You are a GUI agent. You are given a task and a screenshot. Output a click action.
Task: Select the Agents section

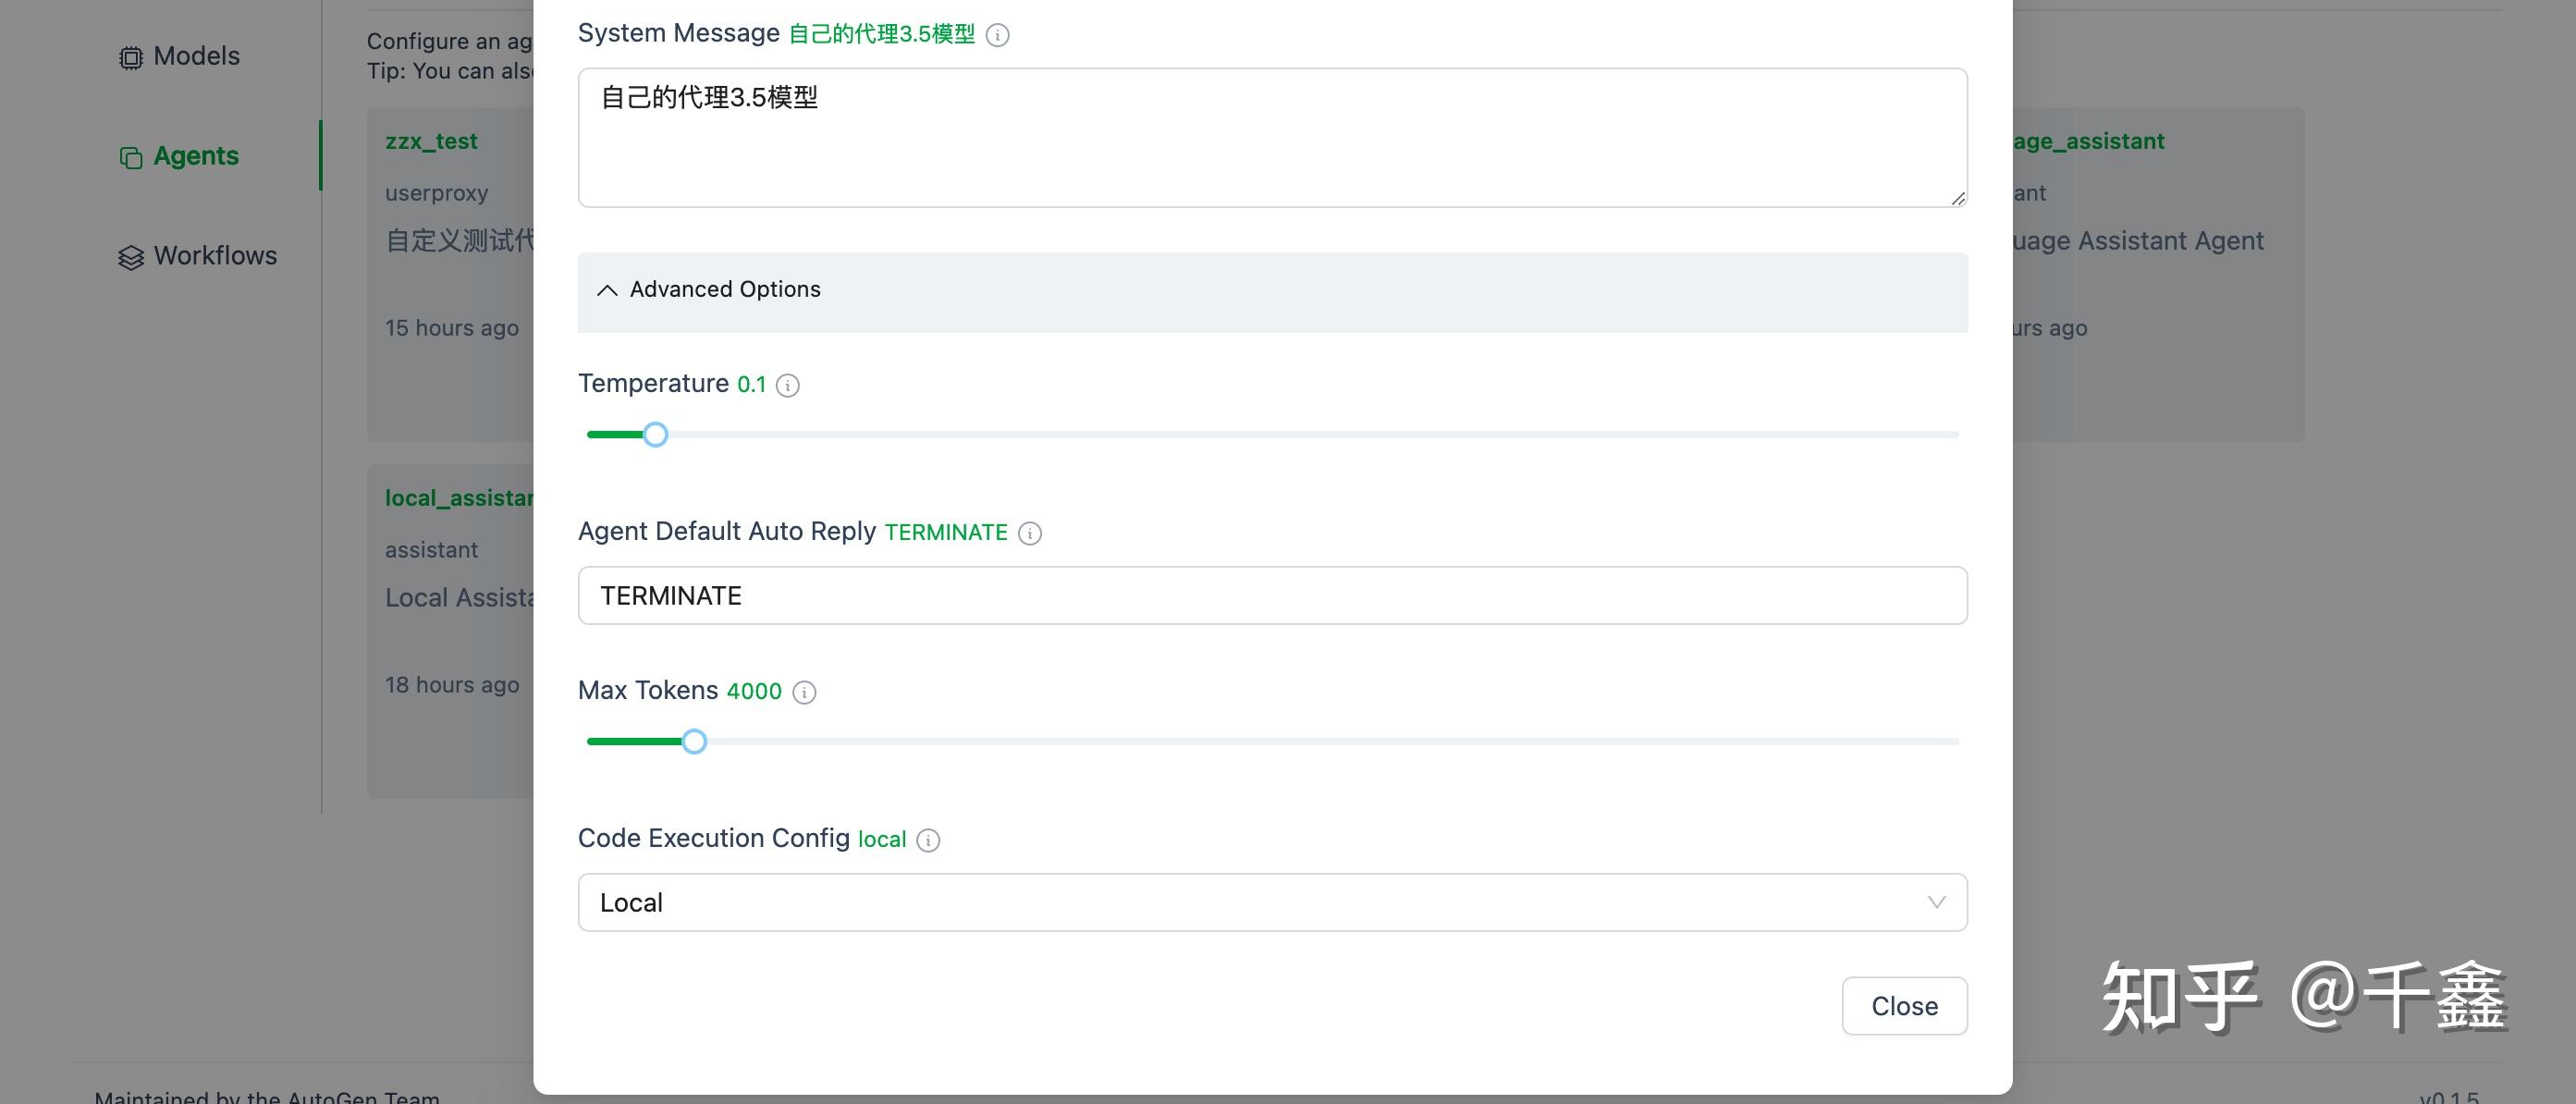(x=196, y=157)
